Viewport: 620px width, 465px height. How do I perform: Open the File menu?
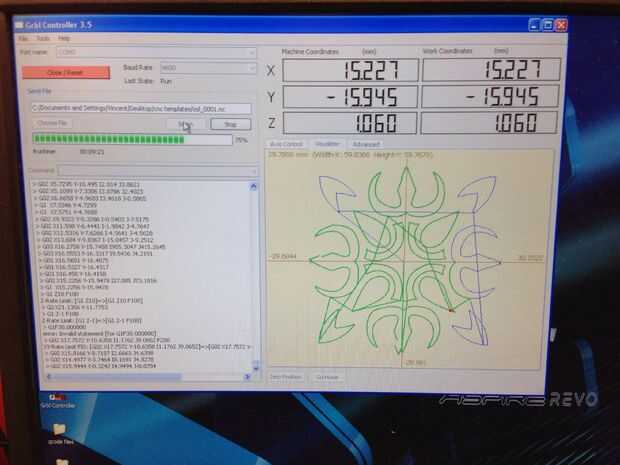pos(23,39)
